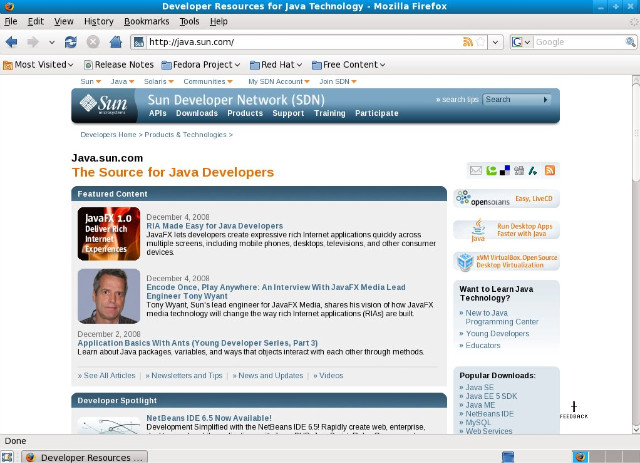Click the Digg share icon
Viewport: 640px width, 463px height.
coord(519,170)
